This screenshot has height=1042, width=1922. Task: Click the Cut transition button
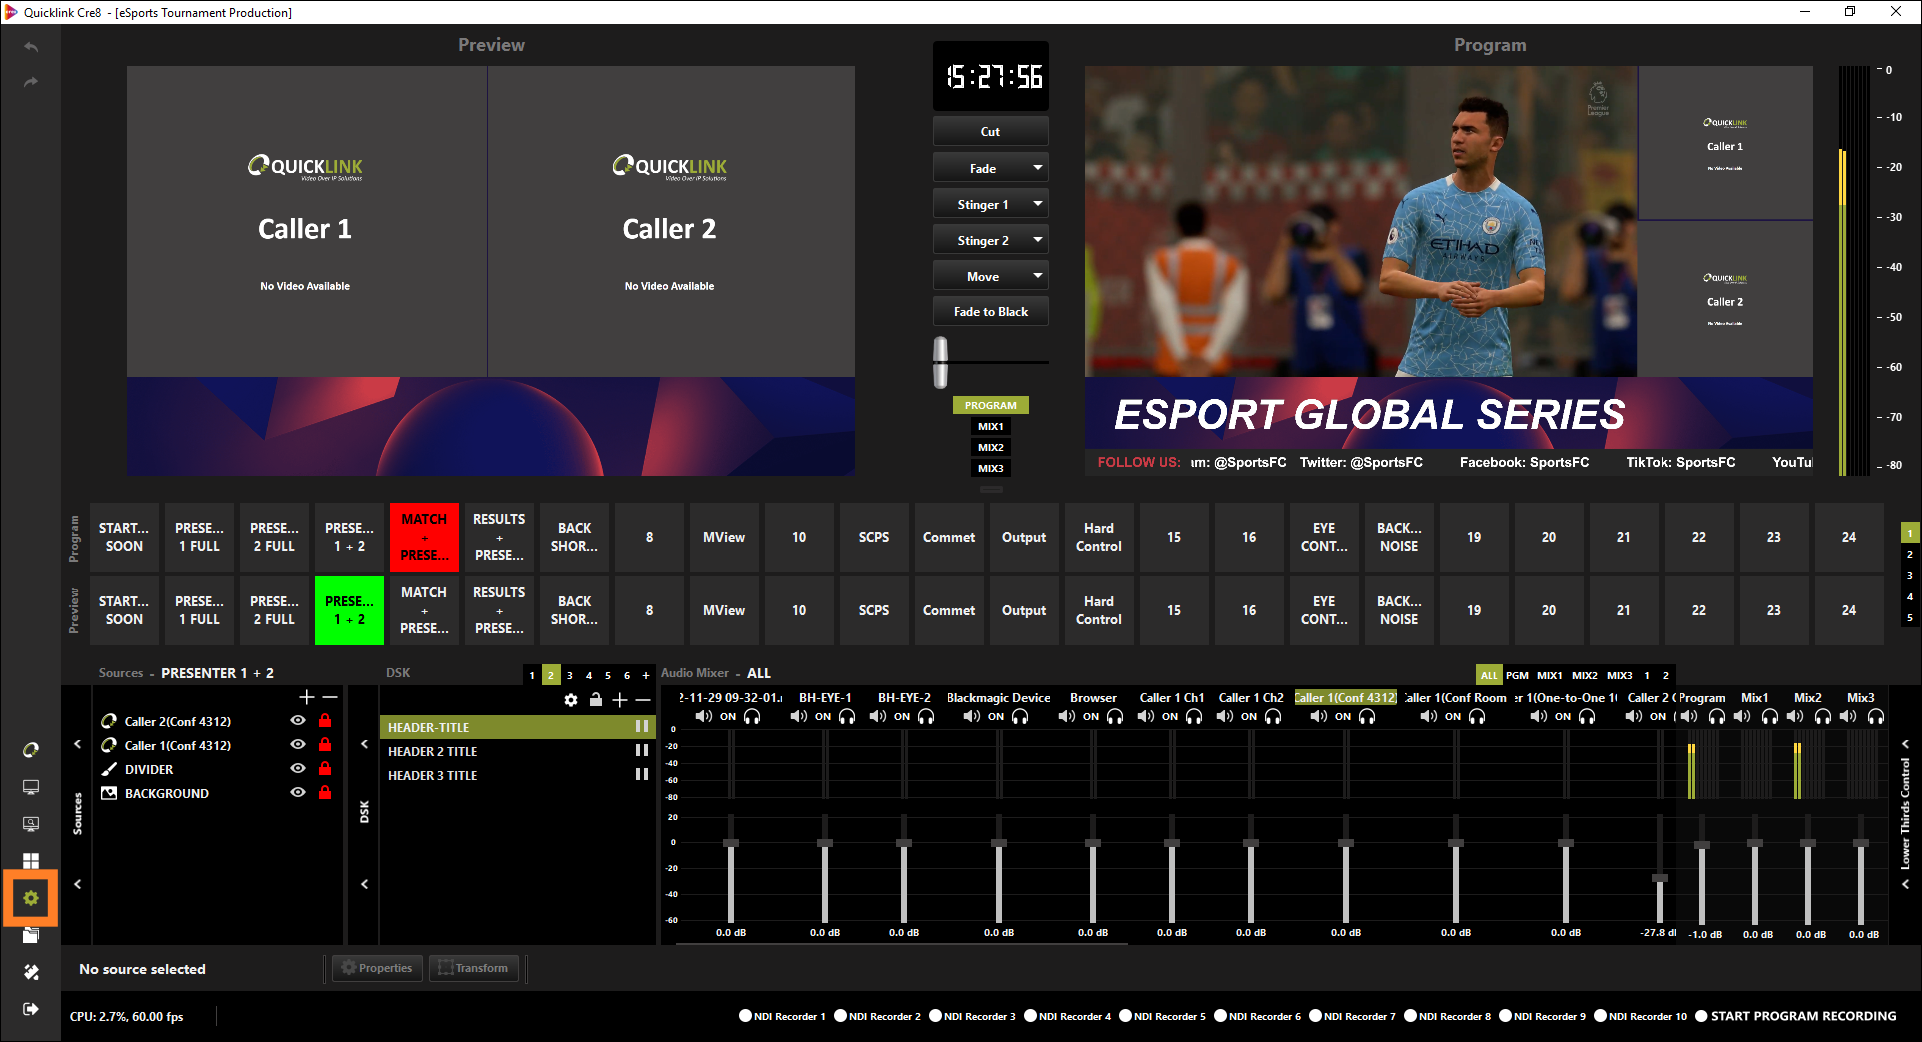tap(990, 132)
